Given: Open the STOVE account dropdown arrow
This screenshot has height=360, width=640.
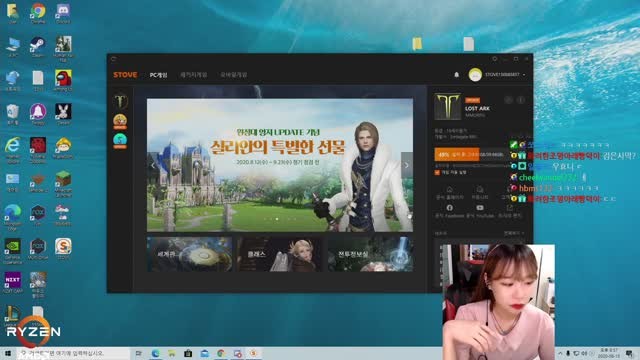Looking at the screenshot, I should click(524, 75).
